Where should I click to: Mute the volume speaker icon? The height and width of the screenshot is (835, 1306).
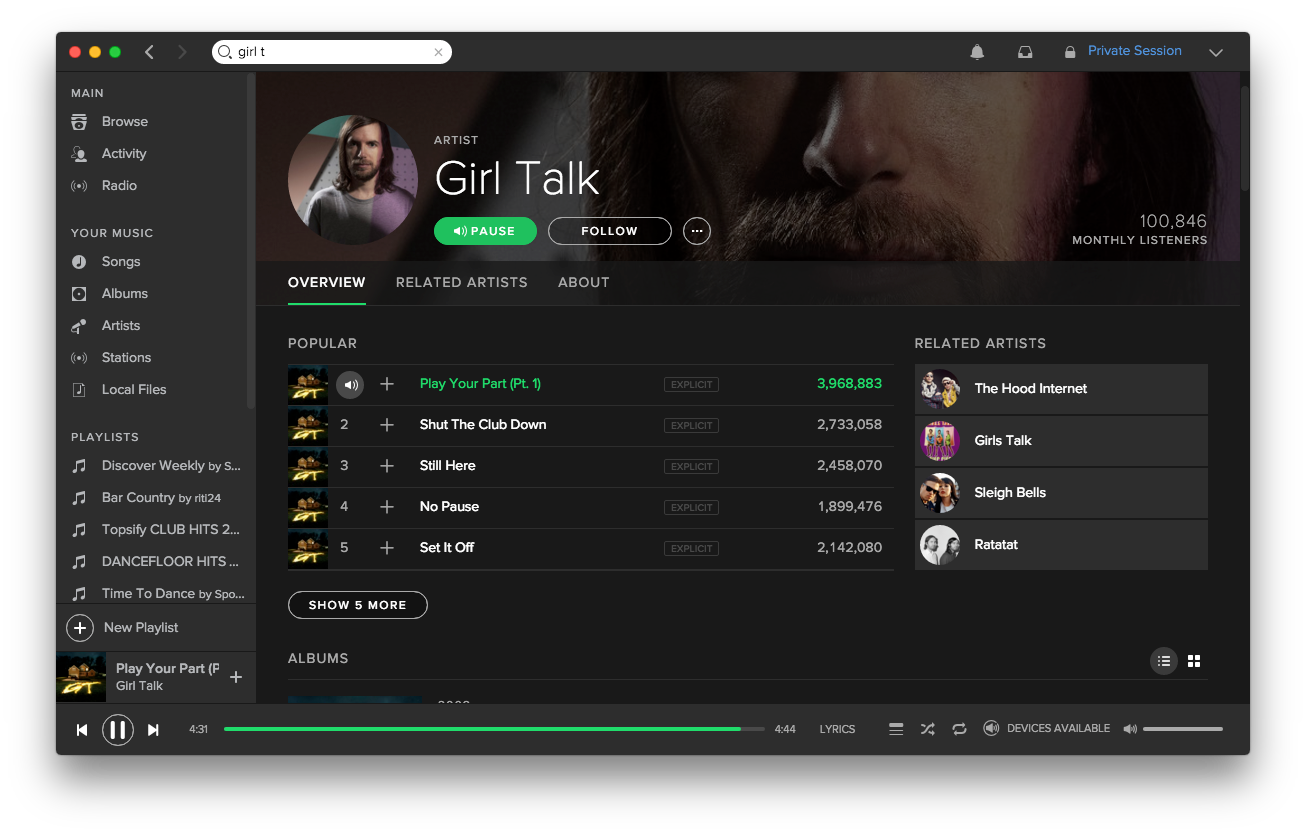click(x=1130, y=730)
